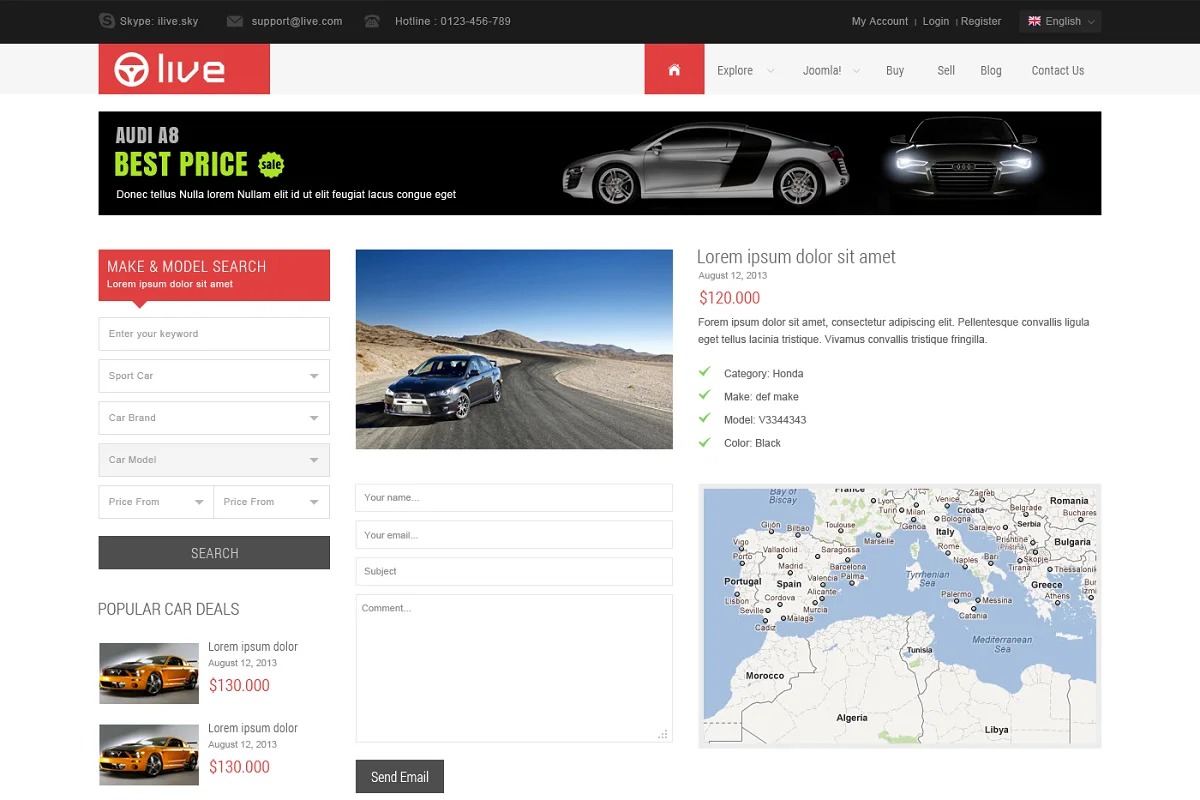Click the checkmark beside Category: Honda
This screenshot has width=1200, height=800.
(705, 373)
